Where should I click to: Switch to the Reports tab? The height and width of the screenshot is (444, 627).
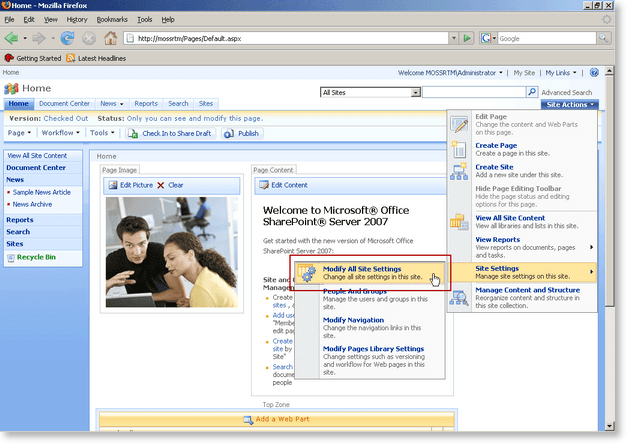(146, 104)
